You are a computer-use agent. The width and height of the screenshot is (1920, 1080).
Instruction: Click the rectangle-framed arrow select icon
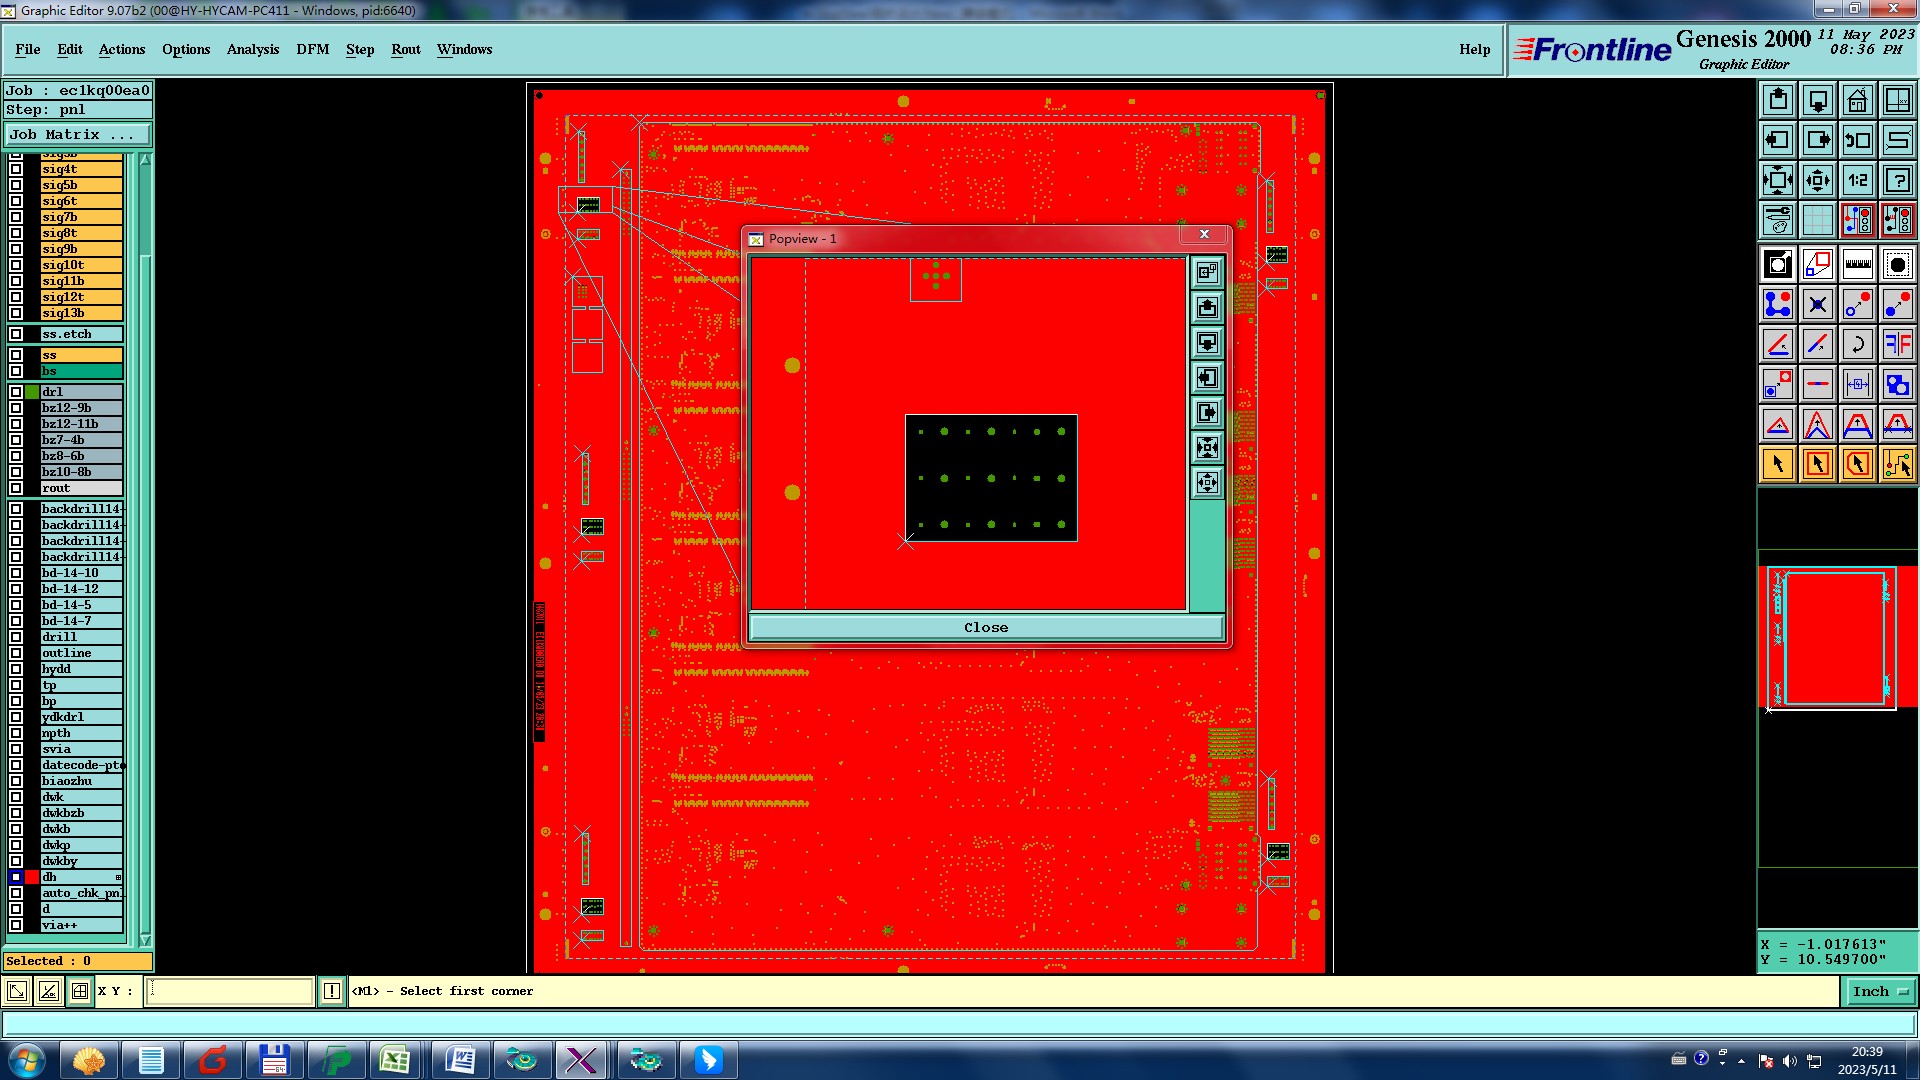[1818, 464]
